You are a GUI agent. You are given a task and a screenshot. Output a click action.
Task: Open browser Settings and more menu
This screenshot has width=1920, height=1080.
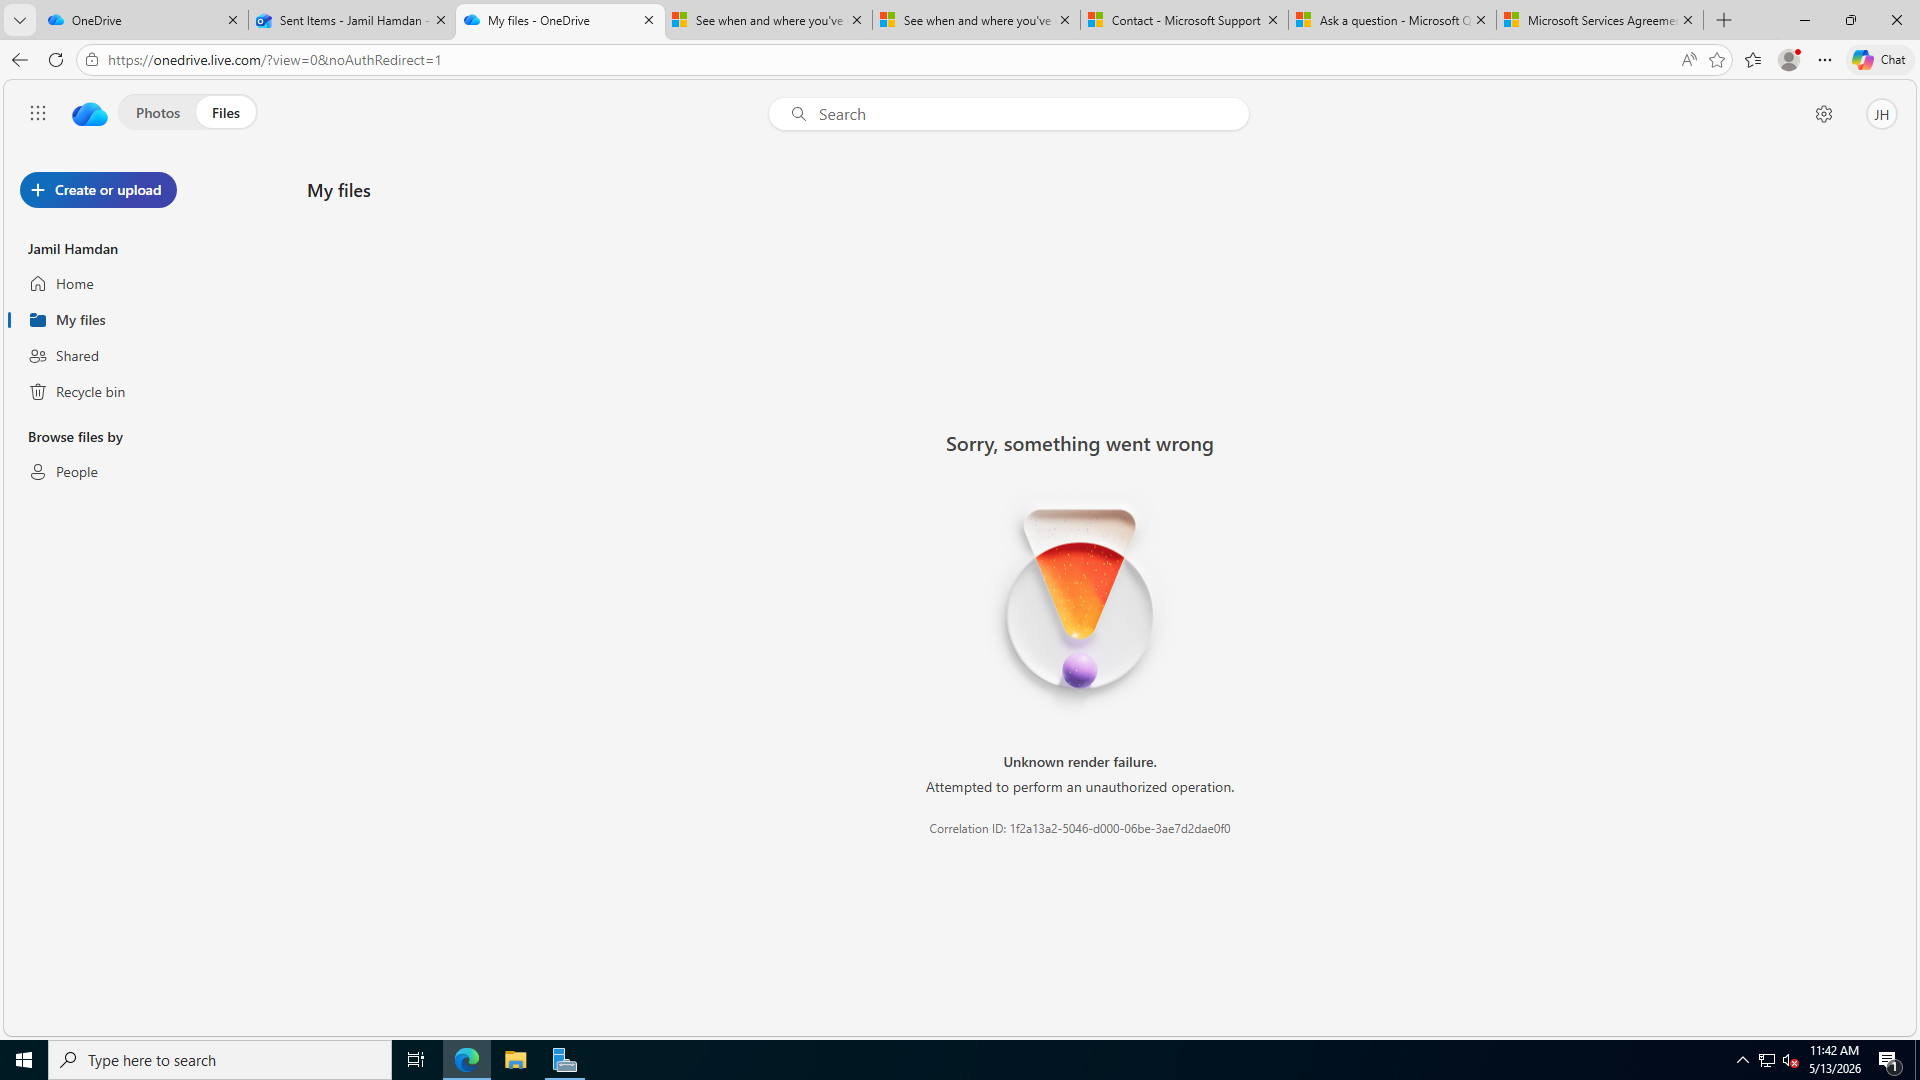[1825, 60]
